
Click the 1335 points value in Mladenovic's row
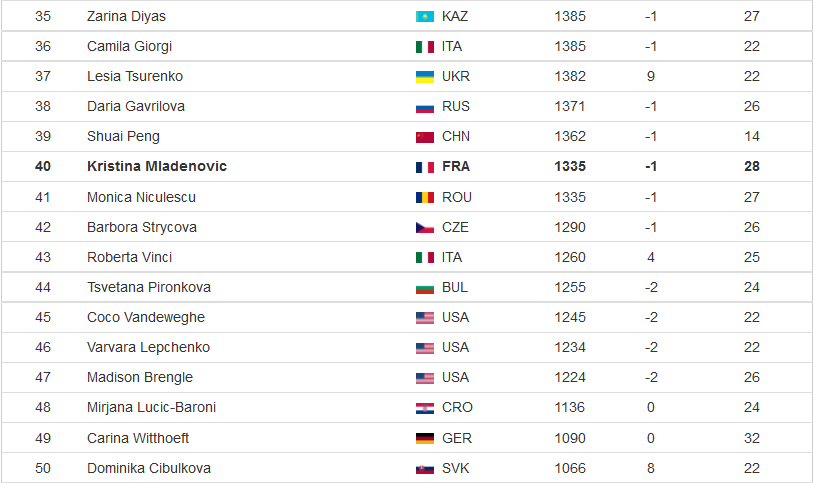click(570, 166)
